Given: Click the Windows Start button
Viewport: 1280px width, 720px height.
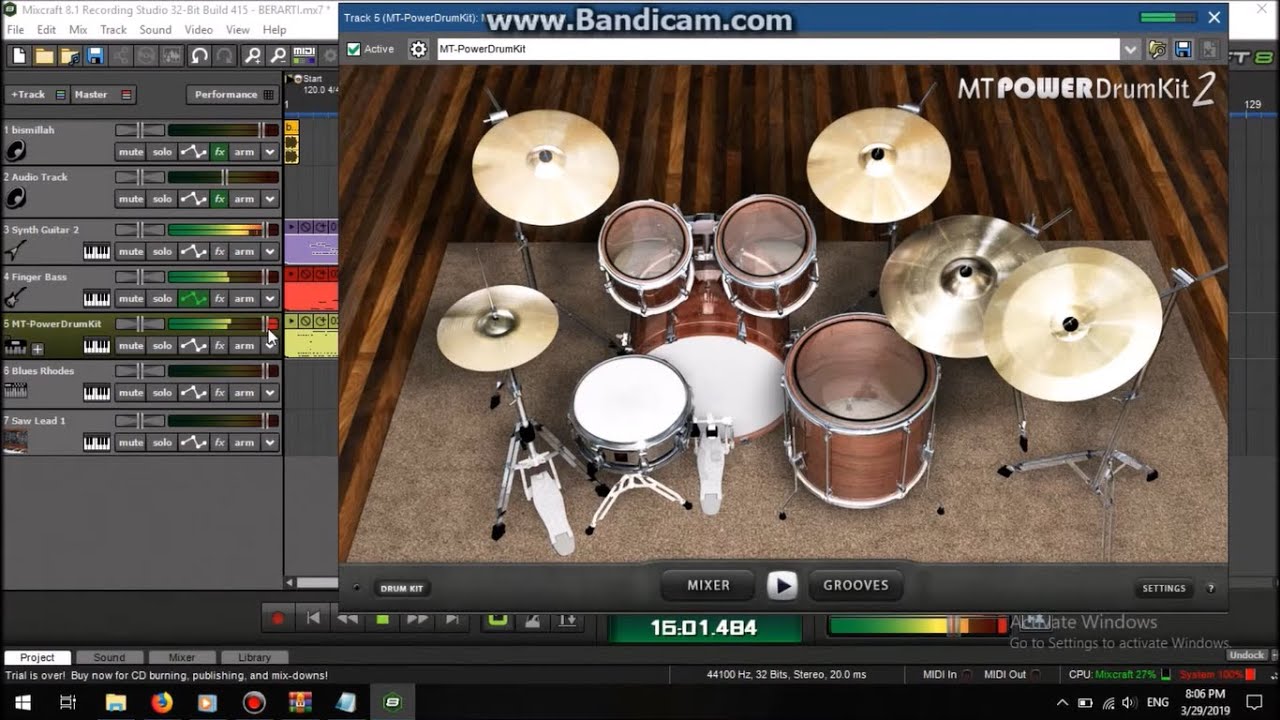Looking at the screenshot, I should coord(22,703).
